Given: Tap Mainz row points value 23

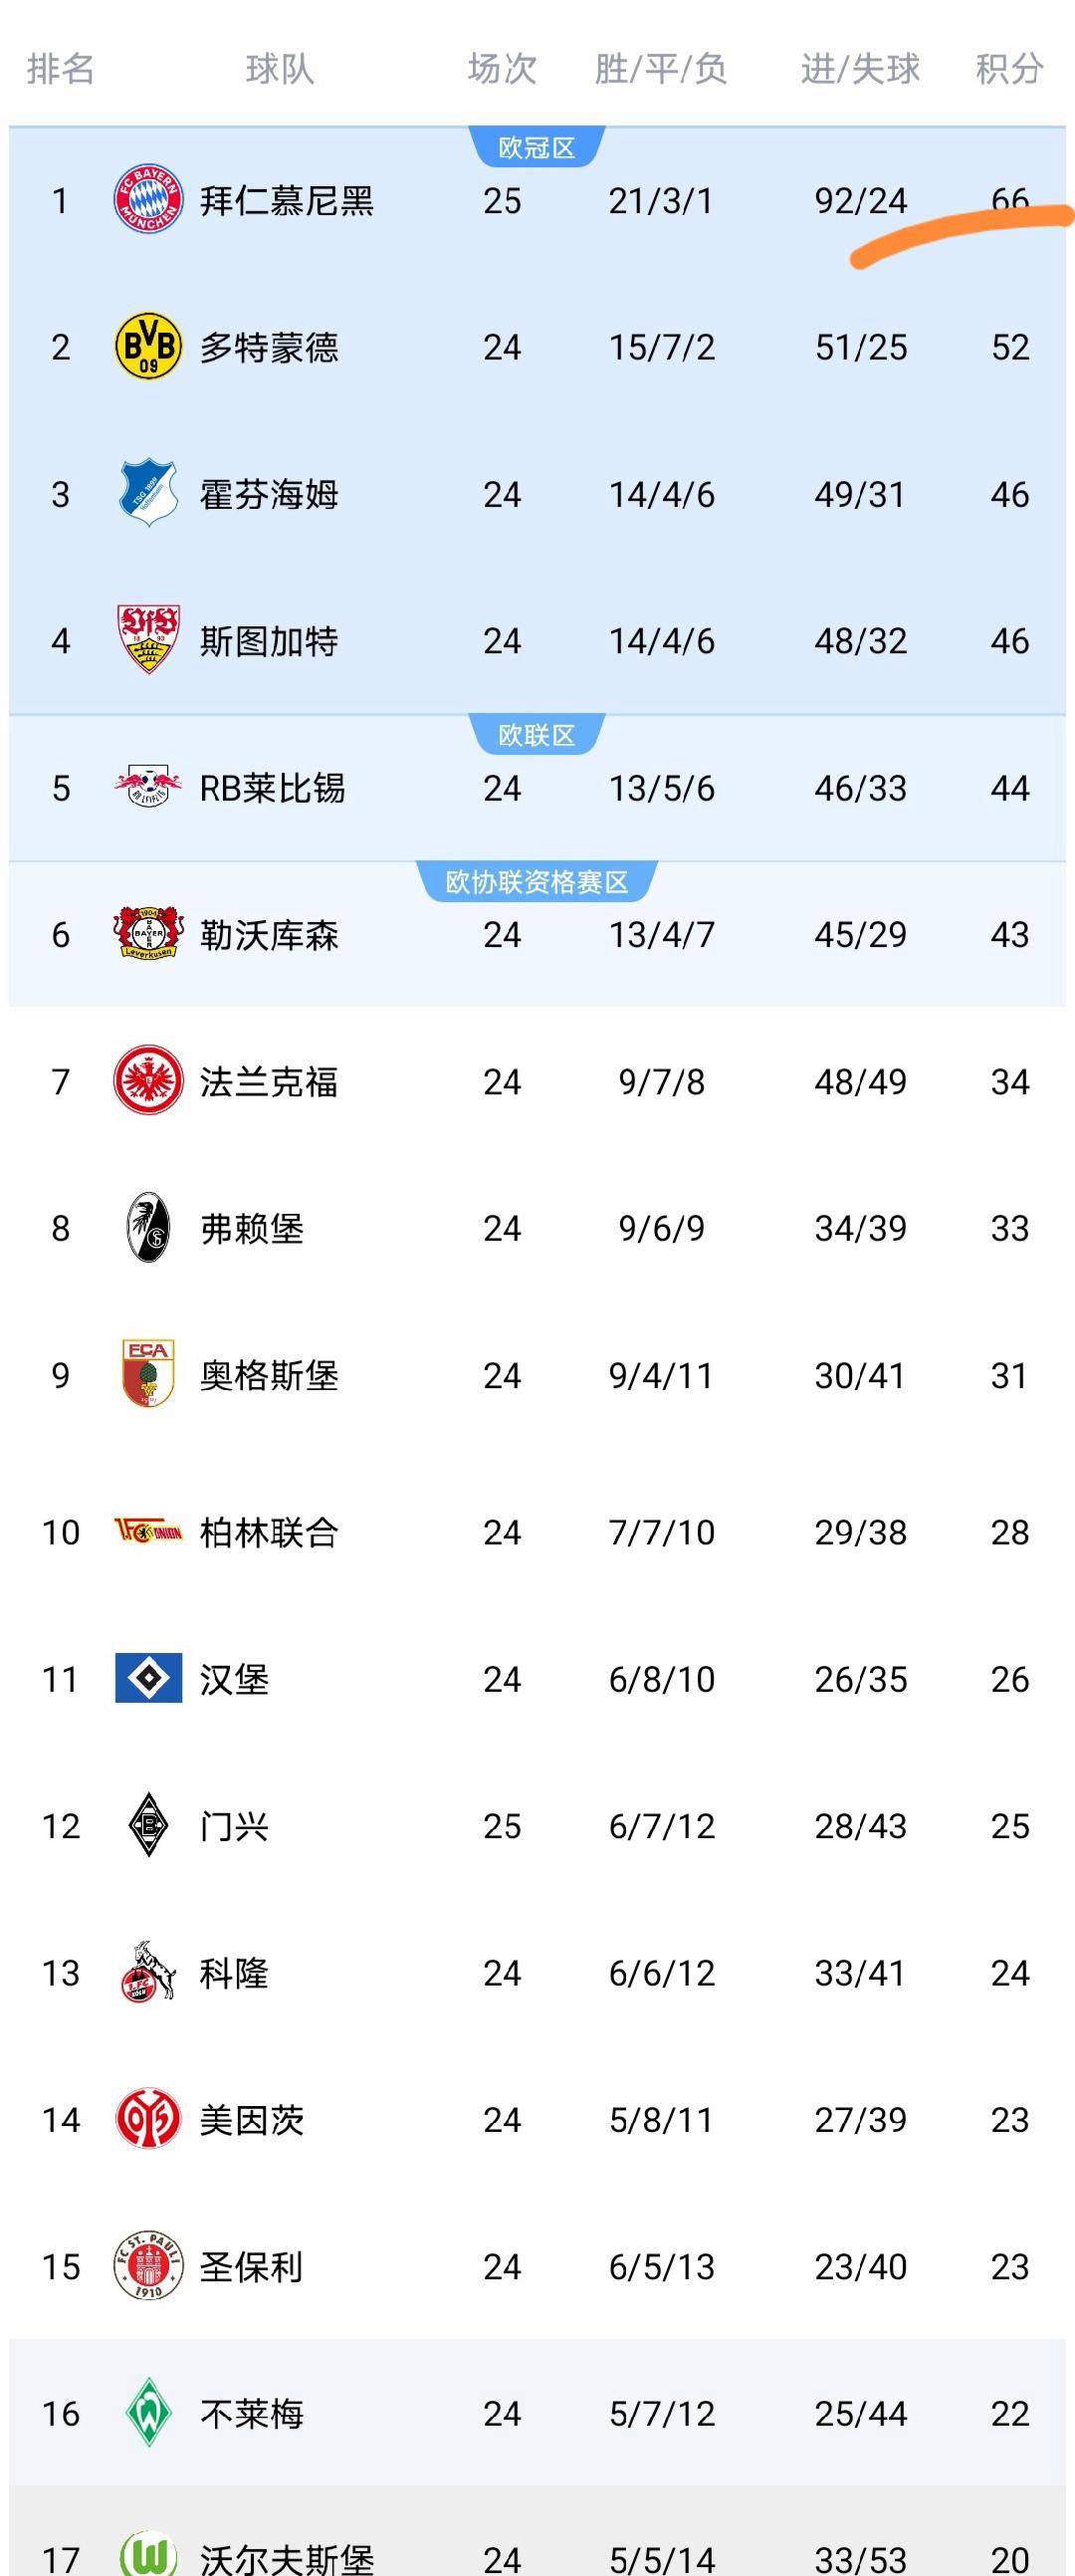Looking at the screenshot, I should point(1010,2119).
